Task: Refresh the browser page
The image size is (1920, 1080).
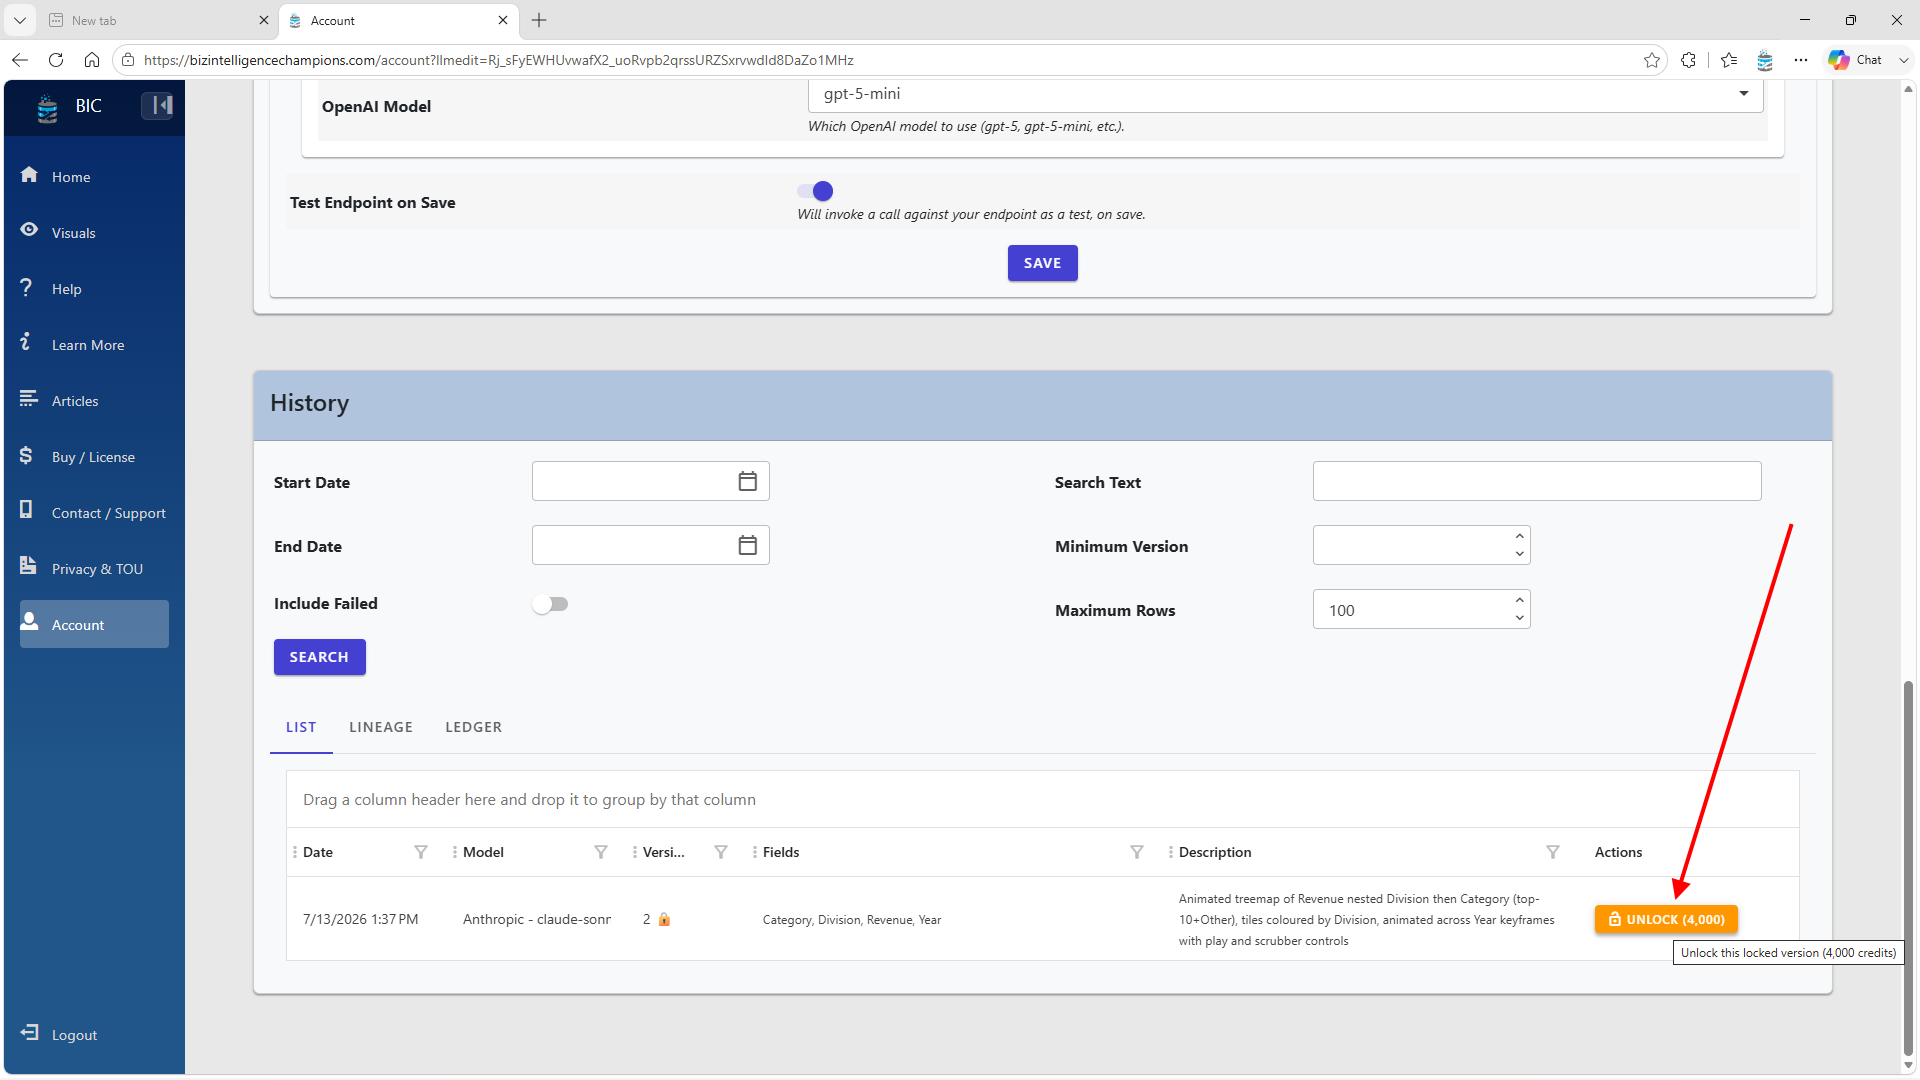Action: (56, 60)
